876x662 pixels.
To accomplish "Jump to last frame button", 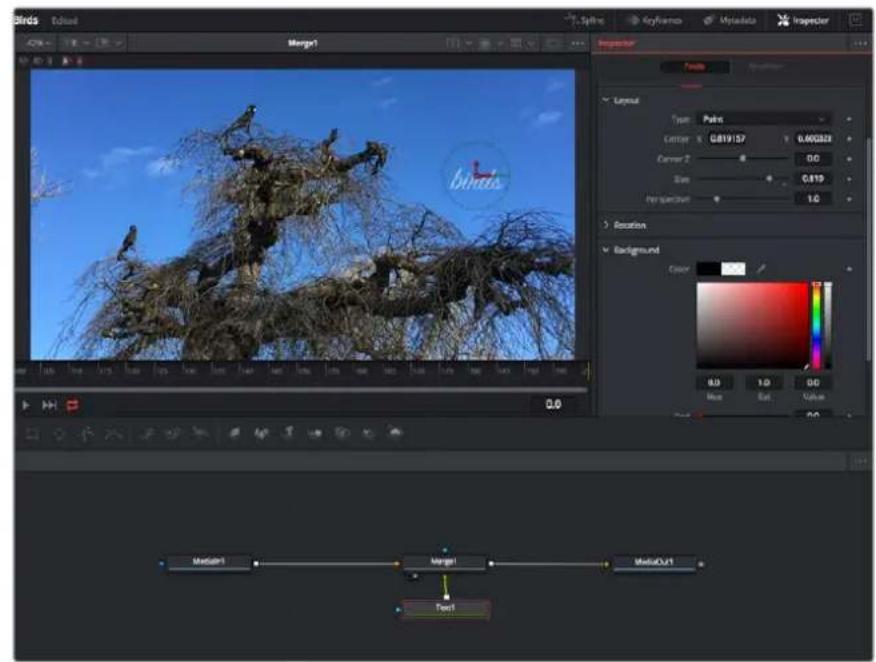I will (49, 405).
